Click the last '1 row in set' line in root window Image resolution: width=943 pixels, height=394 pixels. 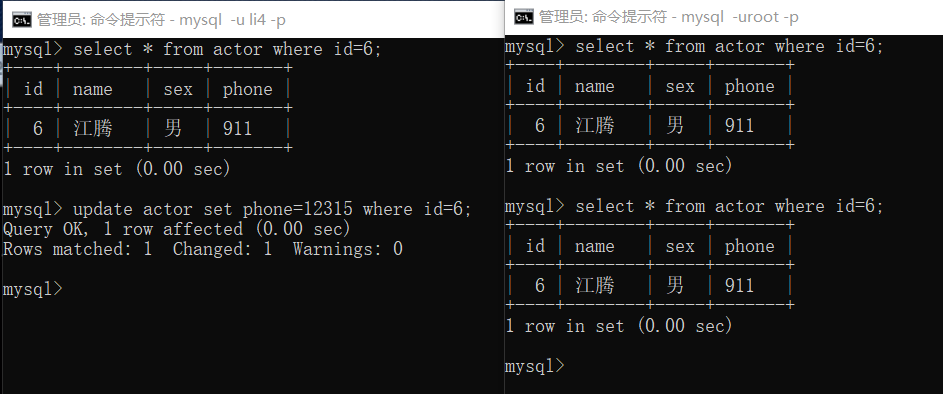pyautogui.click(x=619, y=326)
